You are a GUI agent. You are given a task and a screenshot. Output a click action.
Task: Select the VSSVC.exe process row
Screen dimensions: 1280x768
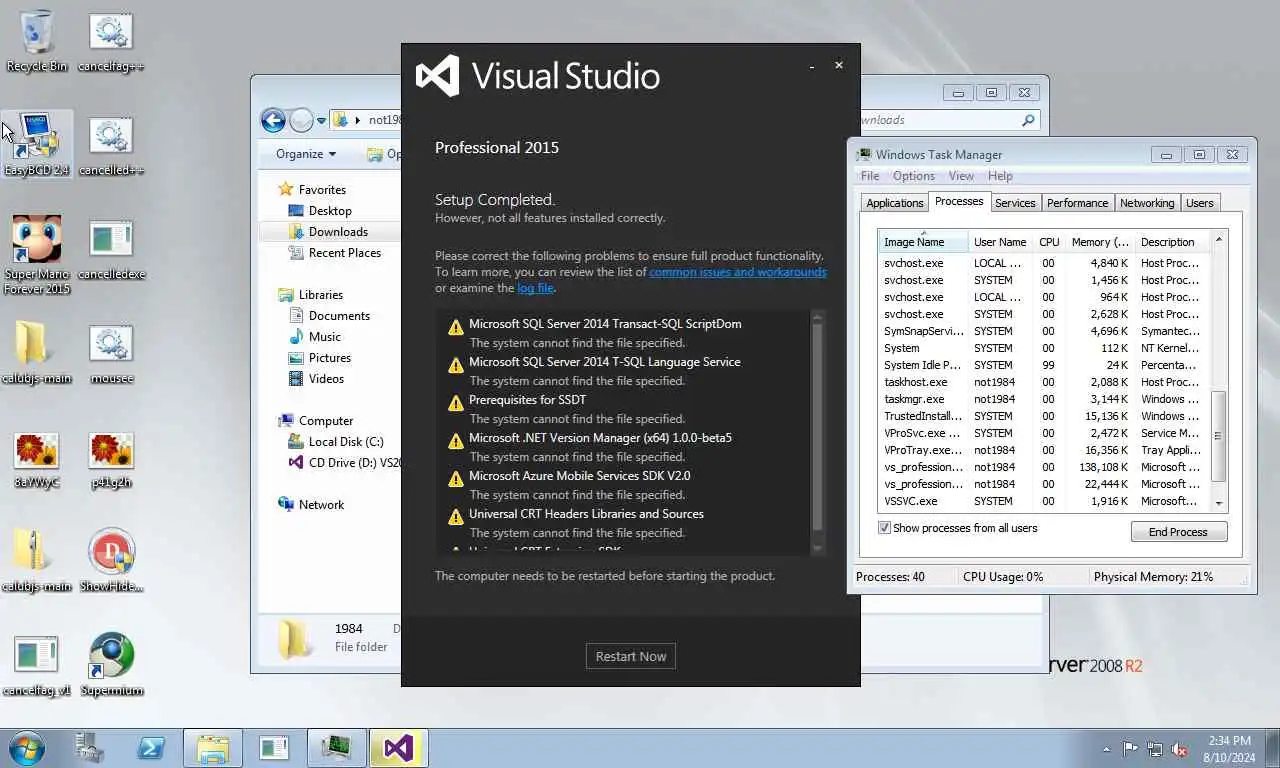tap(1044, 501)
